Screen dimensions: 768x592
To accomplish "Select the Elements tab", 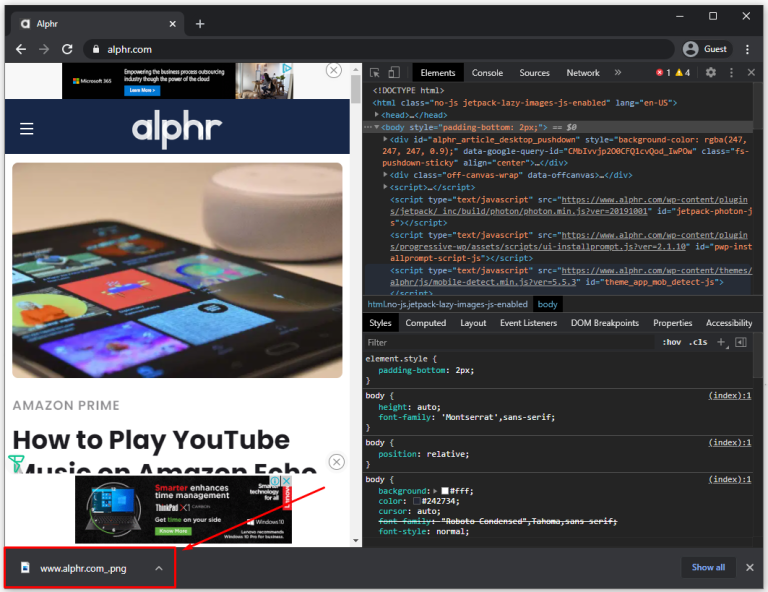I will click(437, 73).
